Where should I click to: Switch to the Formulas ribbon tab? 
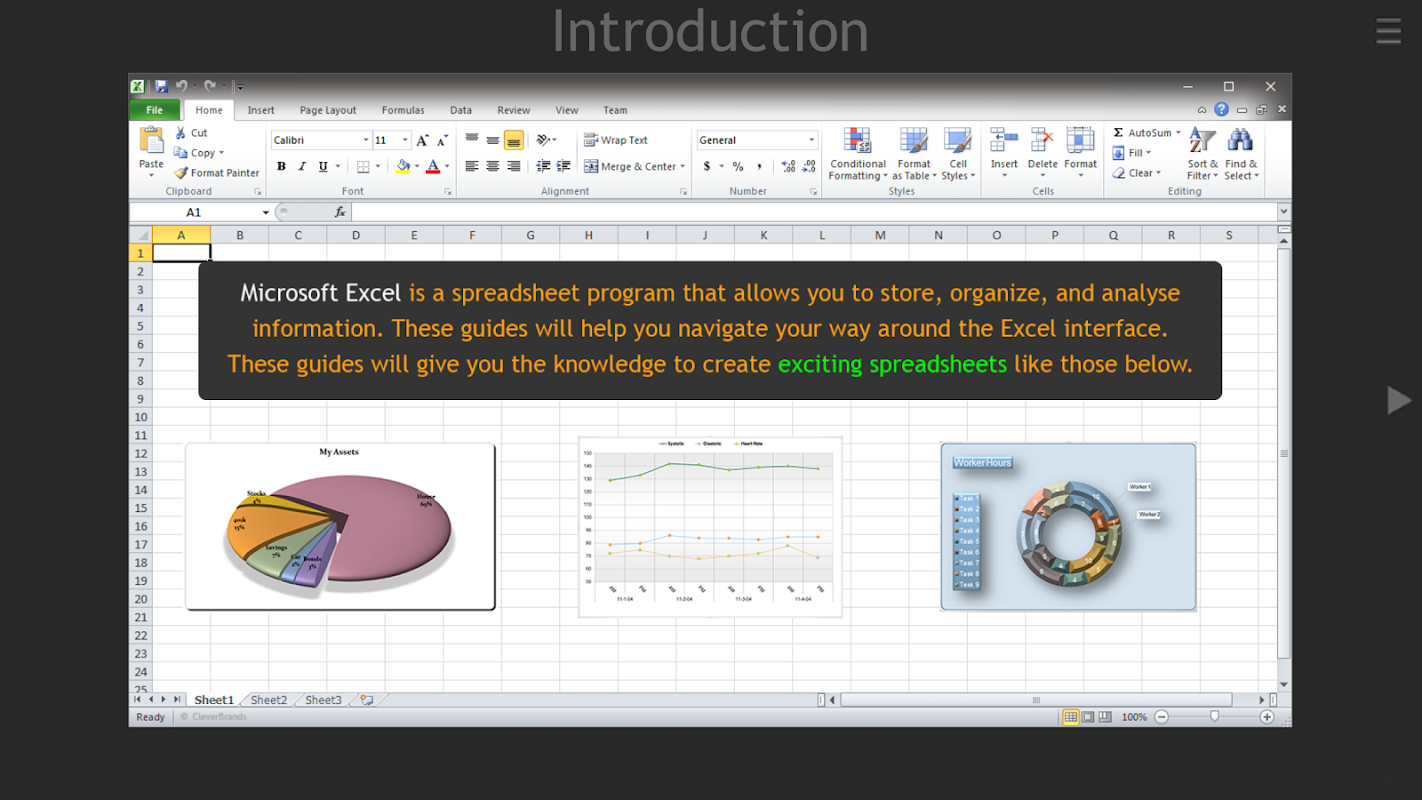click(x=403, y=111)
